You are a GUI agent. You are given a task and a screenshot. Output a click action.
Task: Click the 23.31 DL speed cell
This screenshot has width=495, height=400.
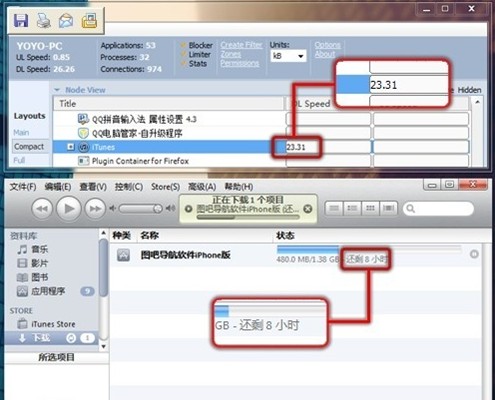click(x=328, y=147)
